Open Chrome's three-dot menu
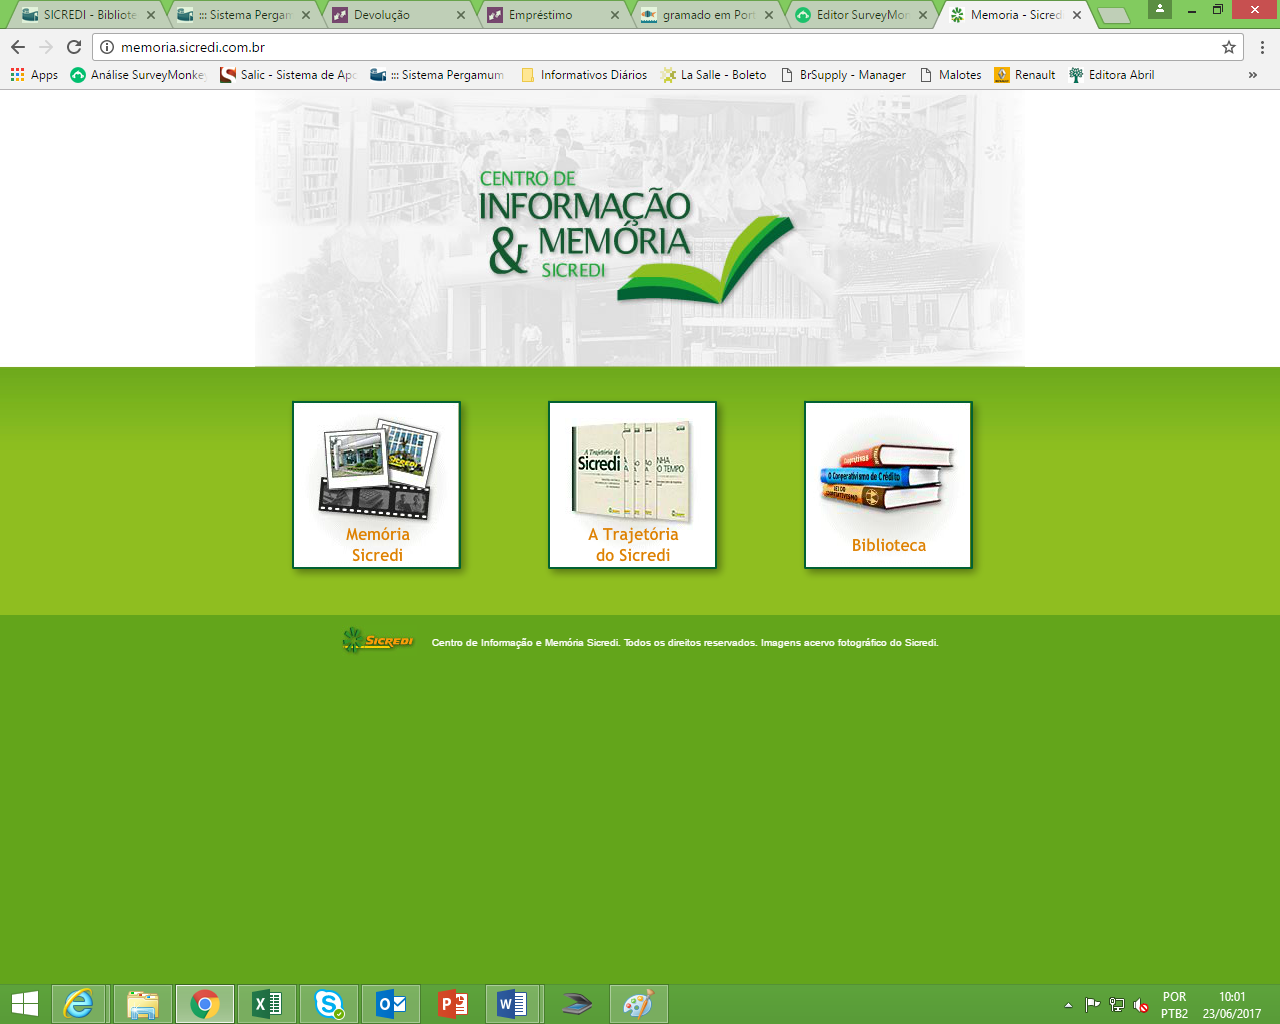1280x1024 pixels. coord(1262,47)
